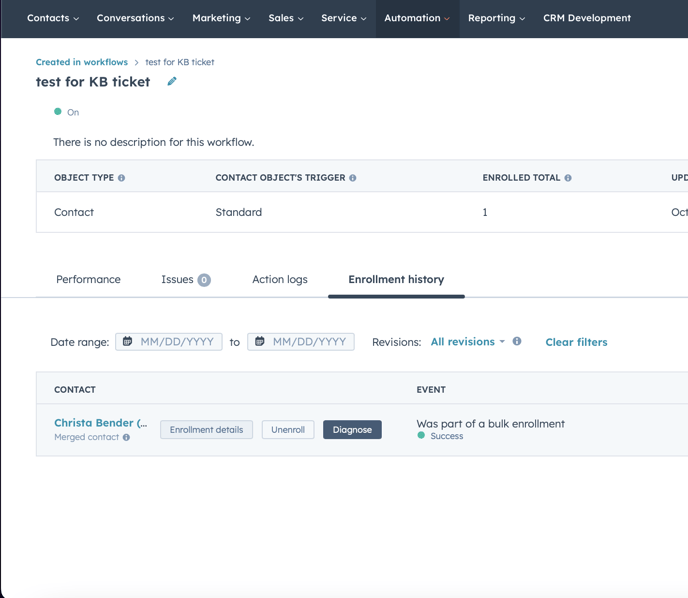Click info icon next to Contact Object's Trigger

352,178
